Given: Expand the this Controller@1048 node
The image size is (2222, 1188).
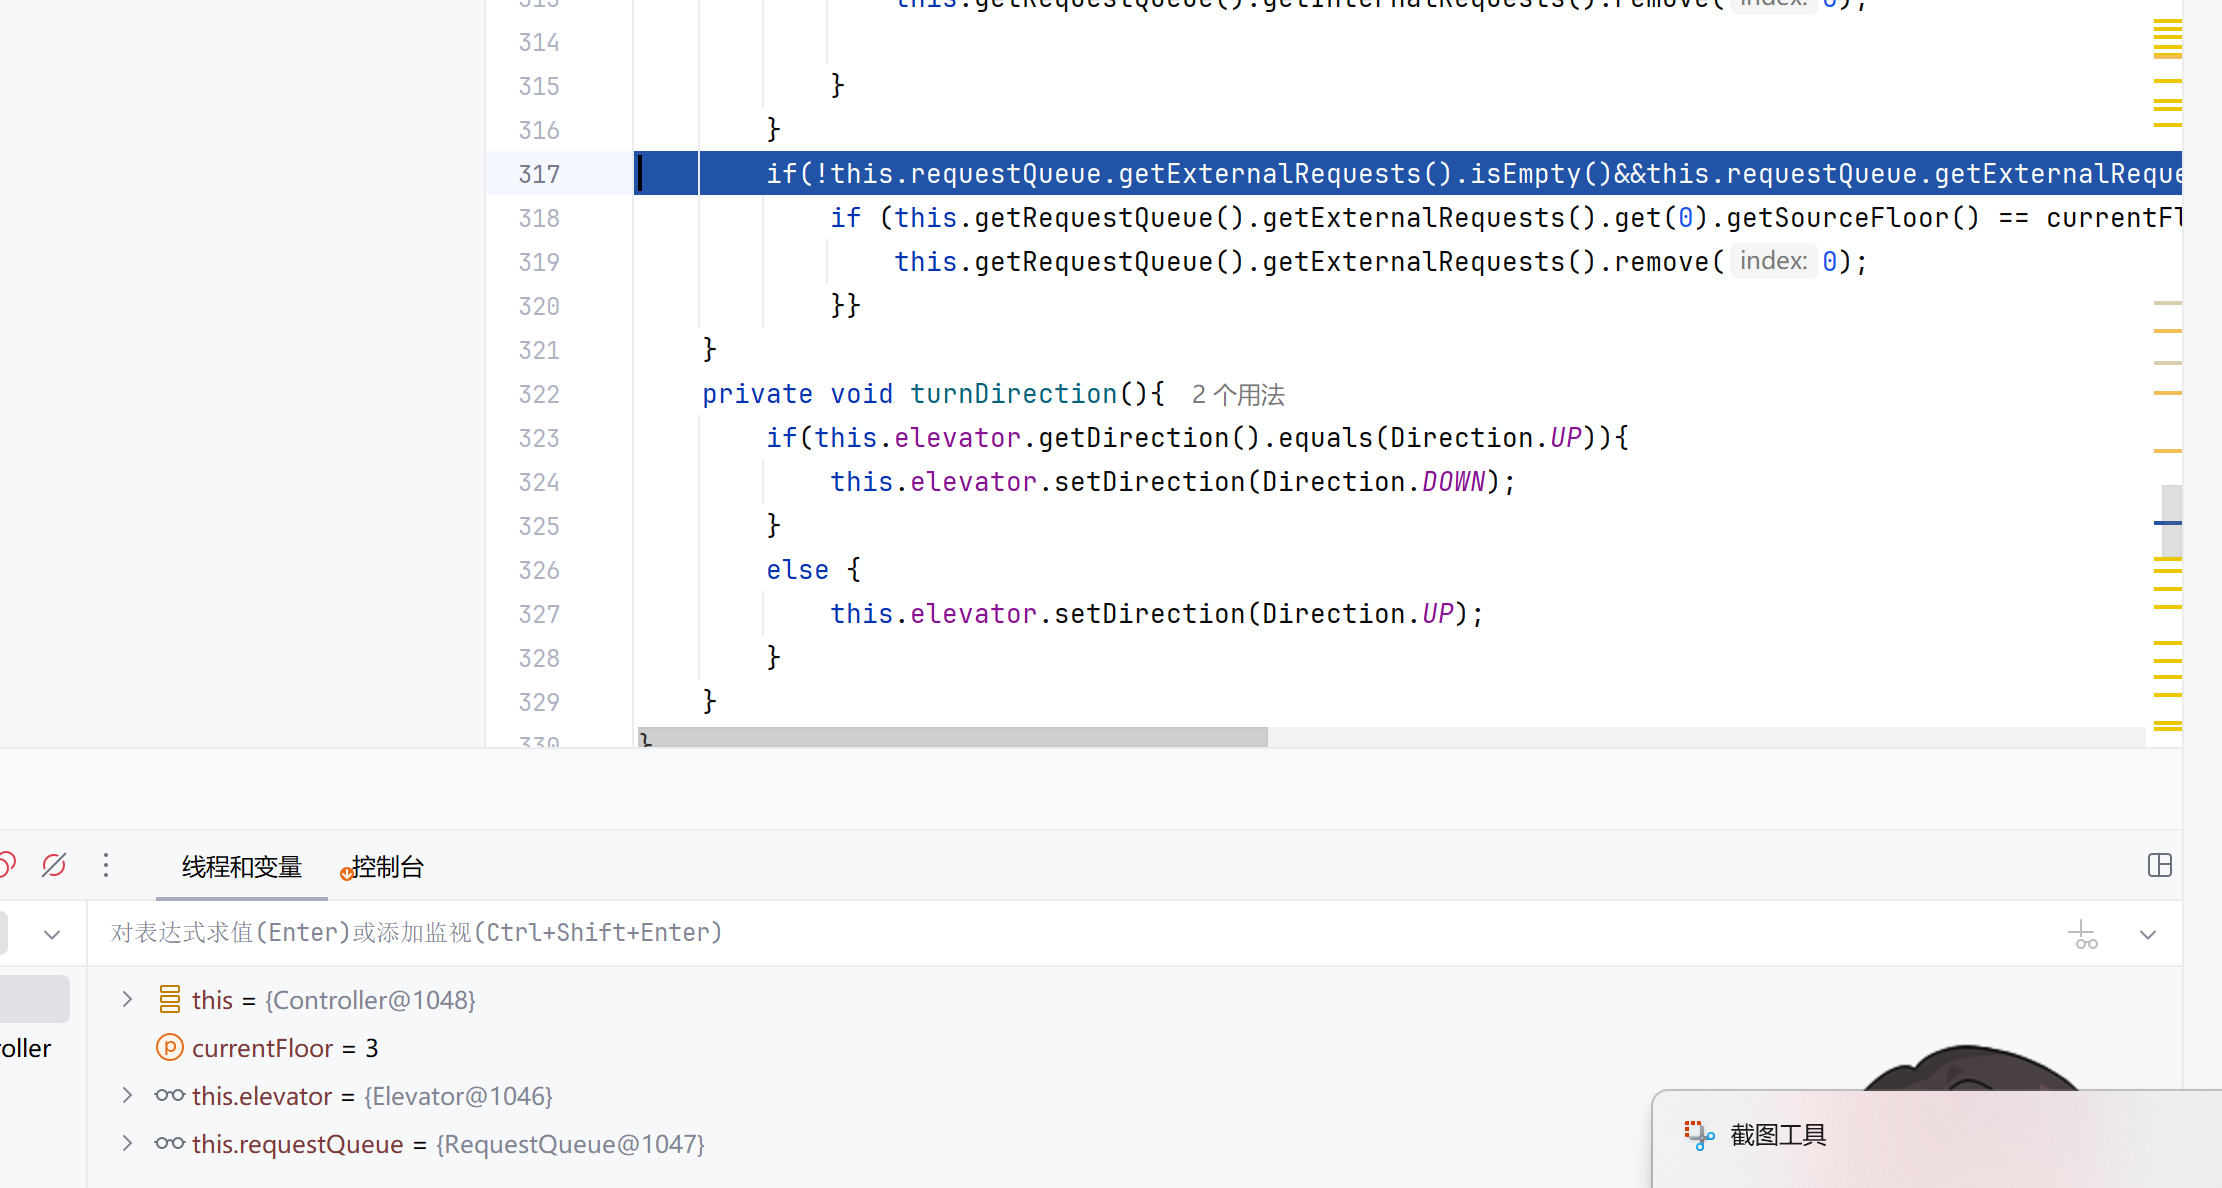Looking at the screenshot, I should pos(127,999).
